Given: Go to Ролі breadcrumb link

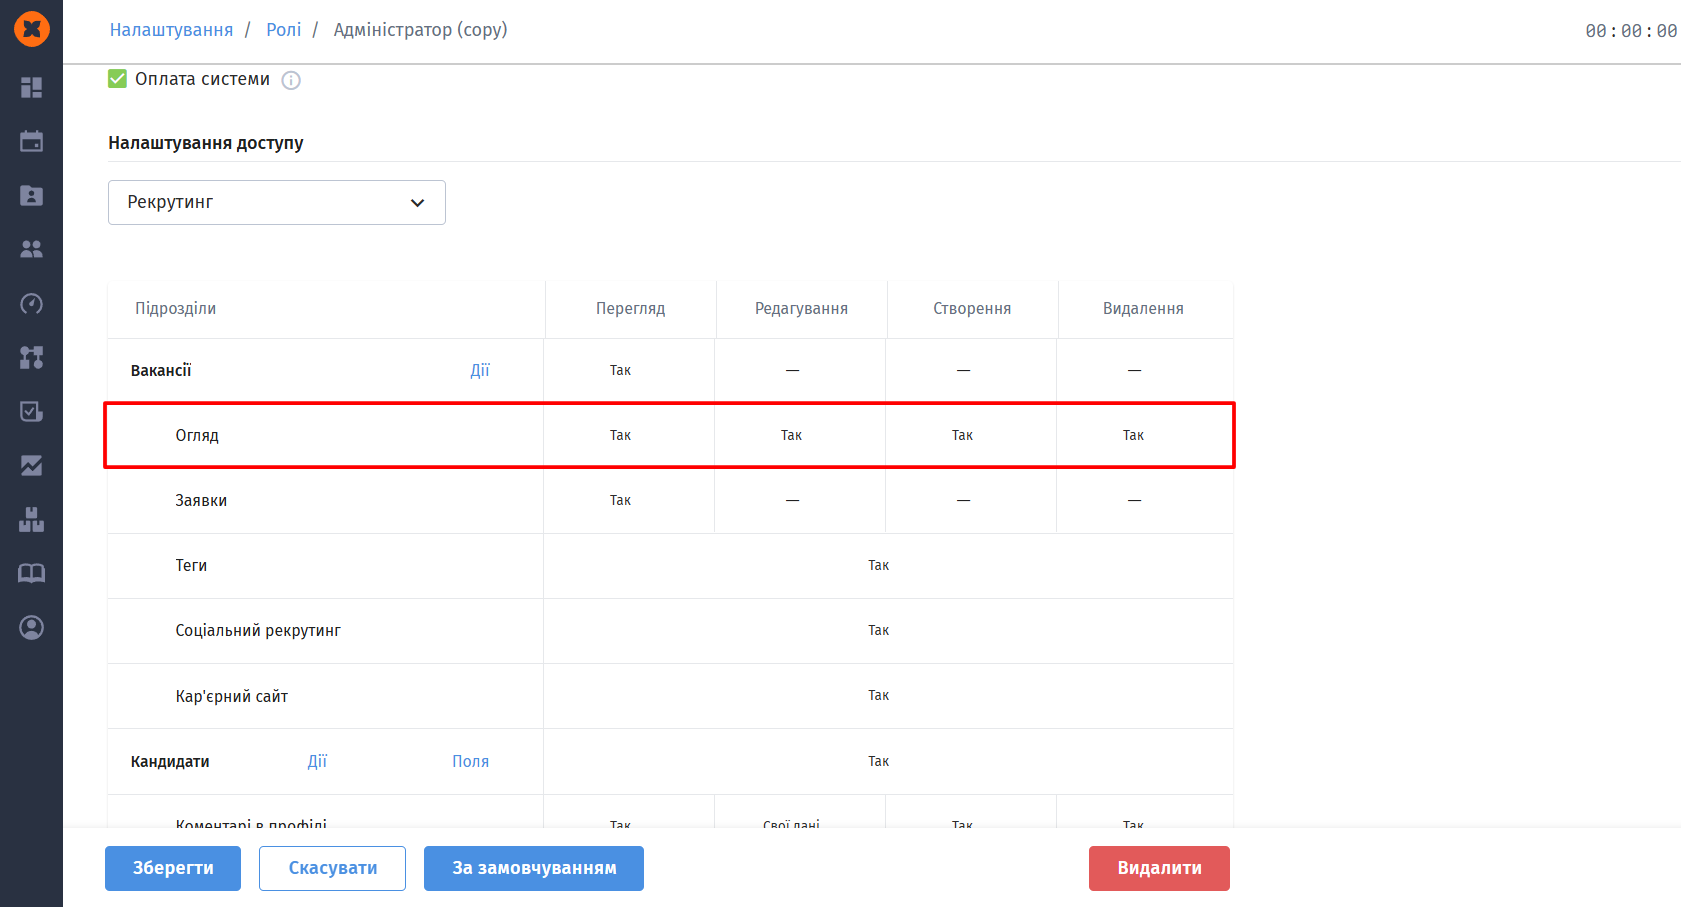Looking at the screenshot, I should [283, 30].
